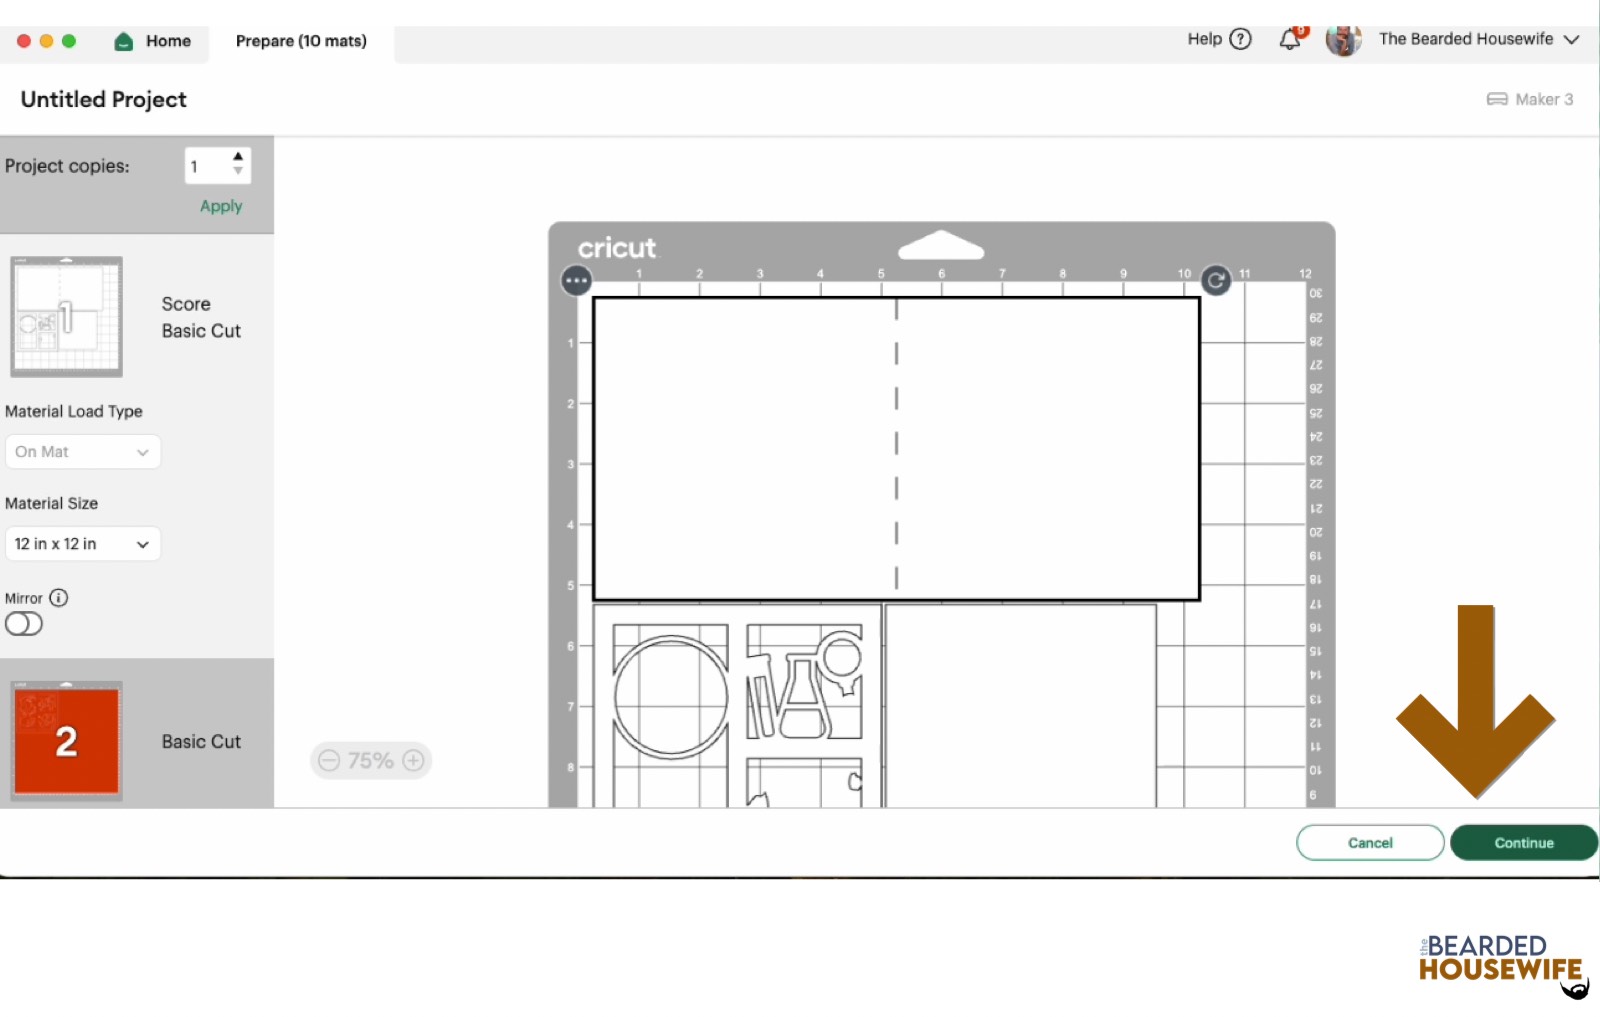Click the rotate icon on the mat
1600x1017 pixels.
(x=1215, y=281)
